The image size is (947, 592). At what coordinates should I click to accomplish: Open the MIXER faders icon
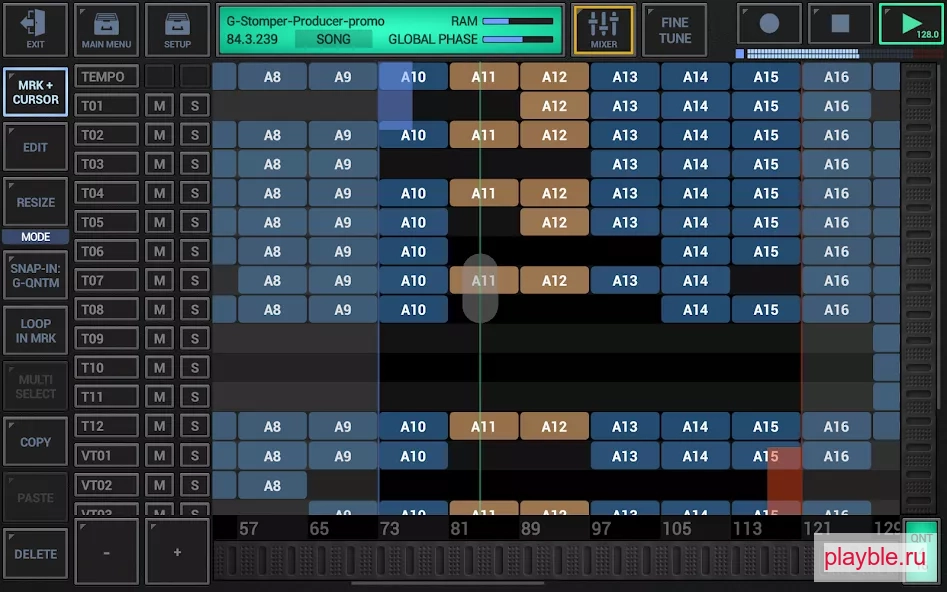pos(603,30)
